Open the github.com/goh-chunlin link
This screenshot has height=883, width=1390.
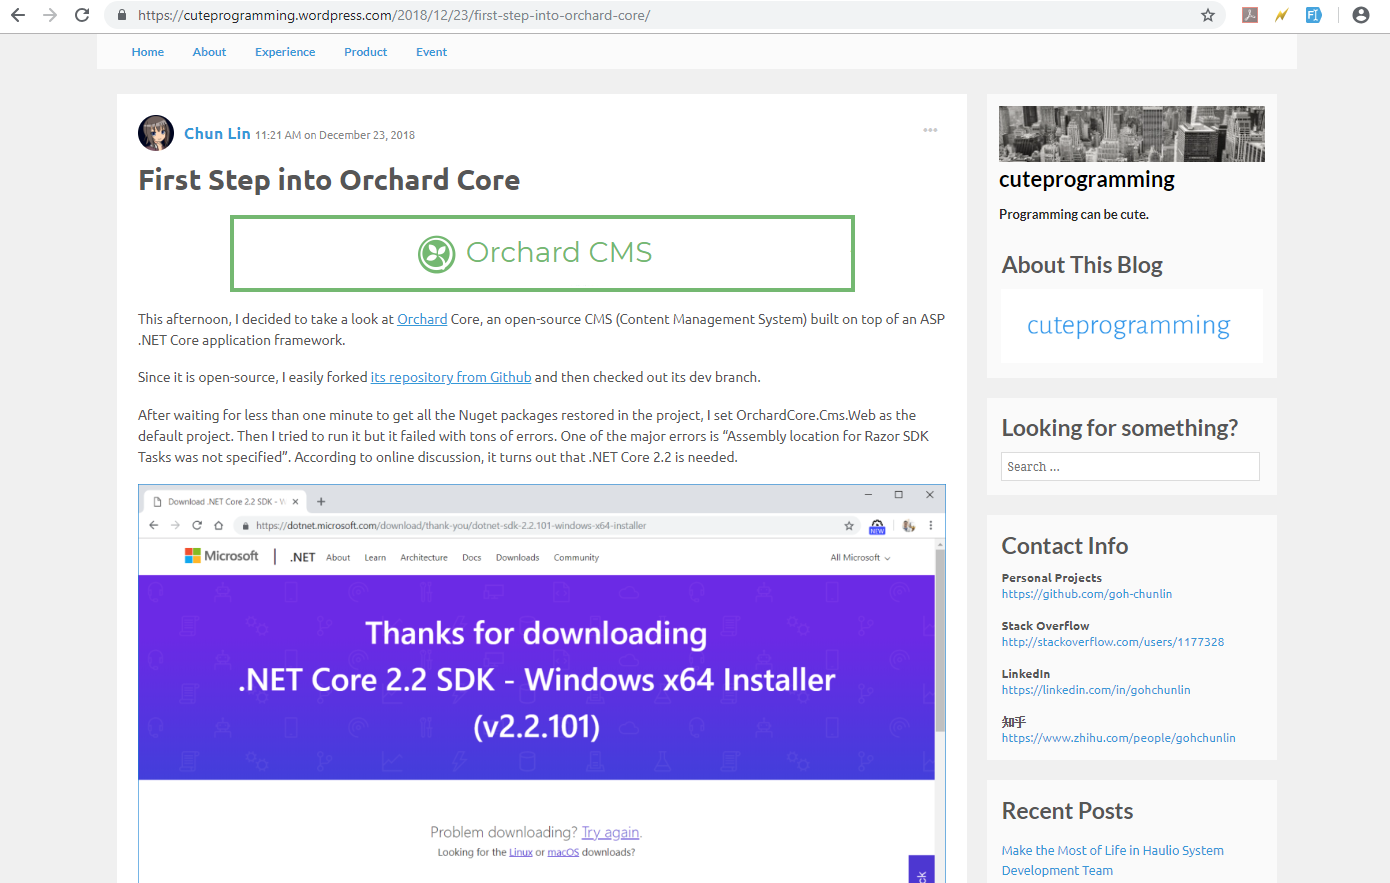coord(1087,594)
